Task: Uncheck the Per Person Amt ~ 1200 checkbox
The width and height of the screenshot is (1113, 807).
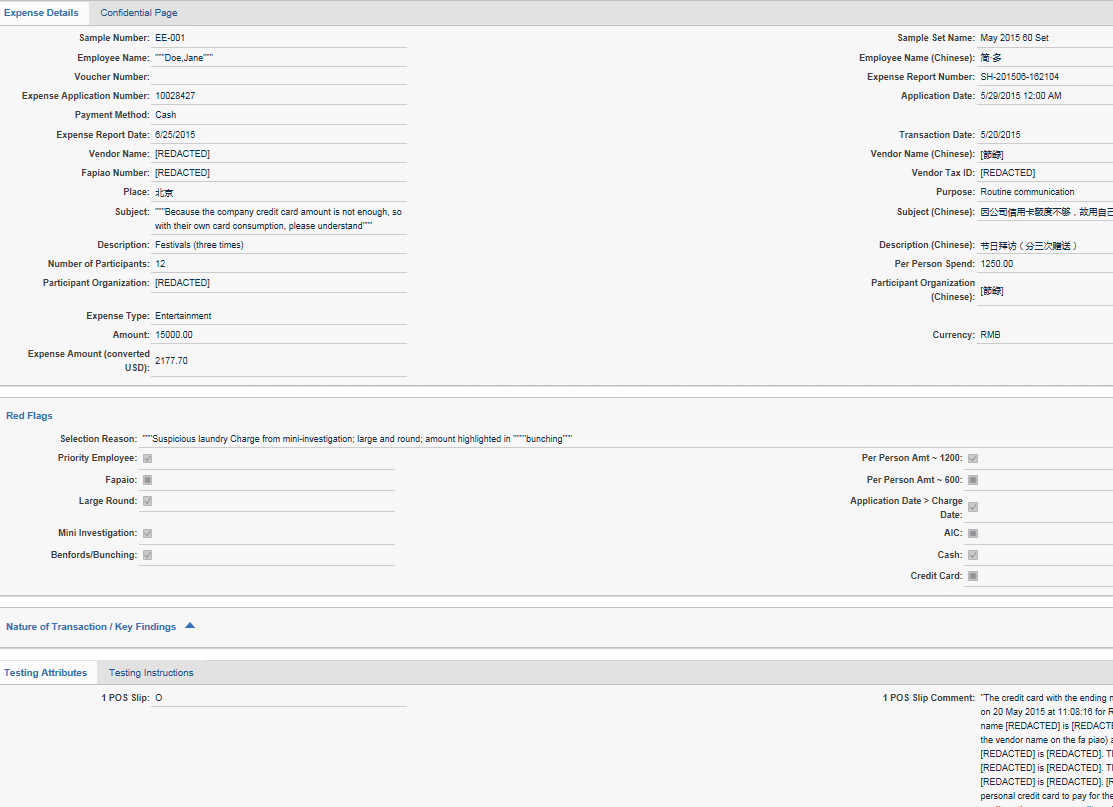Action: [973, 458]
